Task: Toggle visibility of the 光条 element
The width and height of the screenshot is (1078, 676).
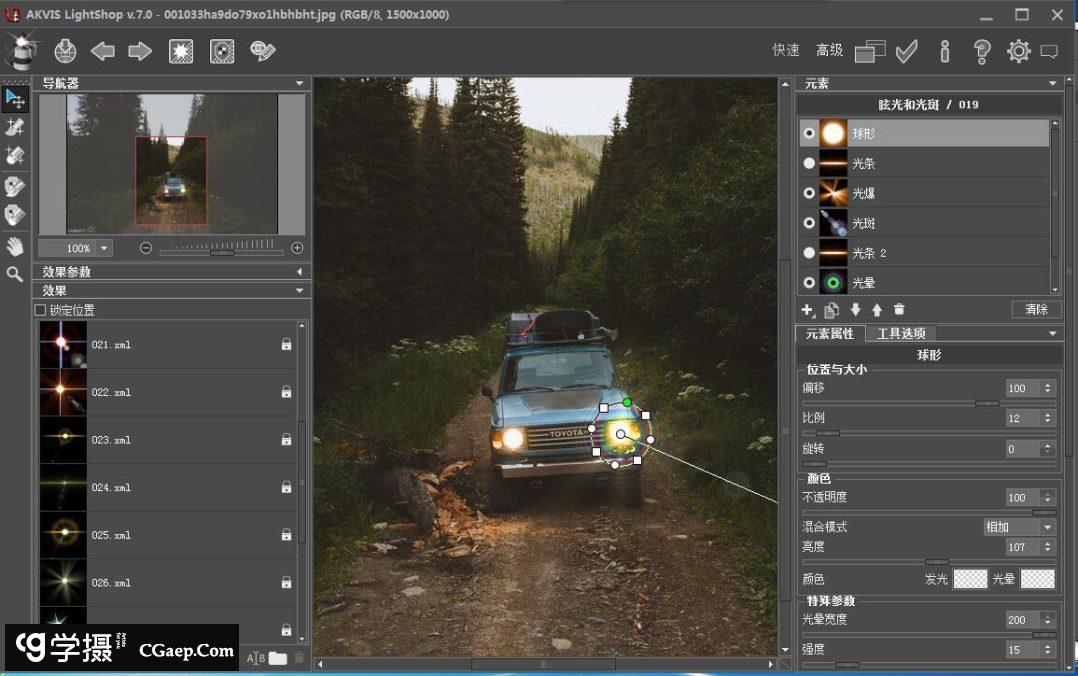Action: pyautogui.click(x=809, y=163)
